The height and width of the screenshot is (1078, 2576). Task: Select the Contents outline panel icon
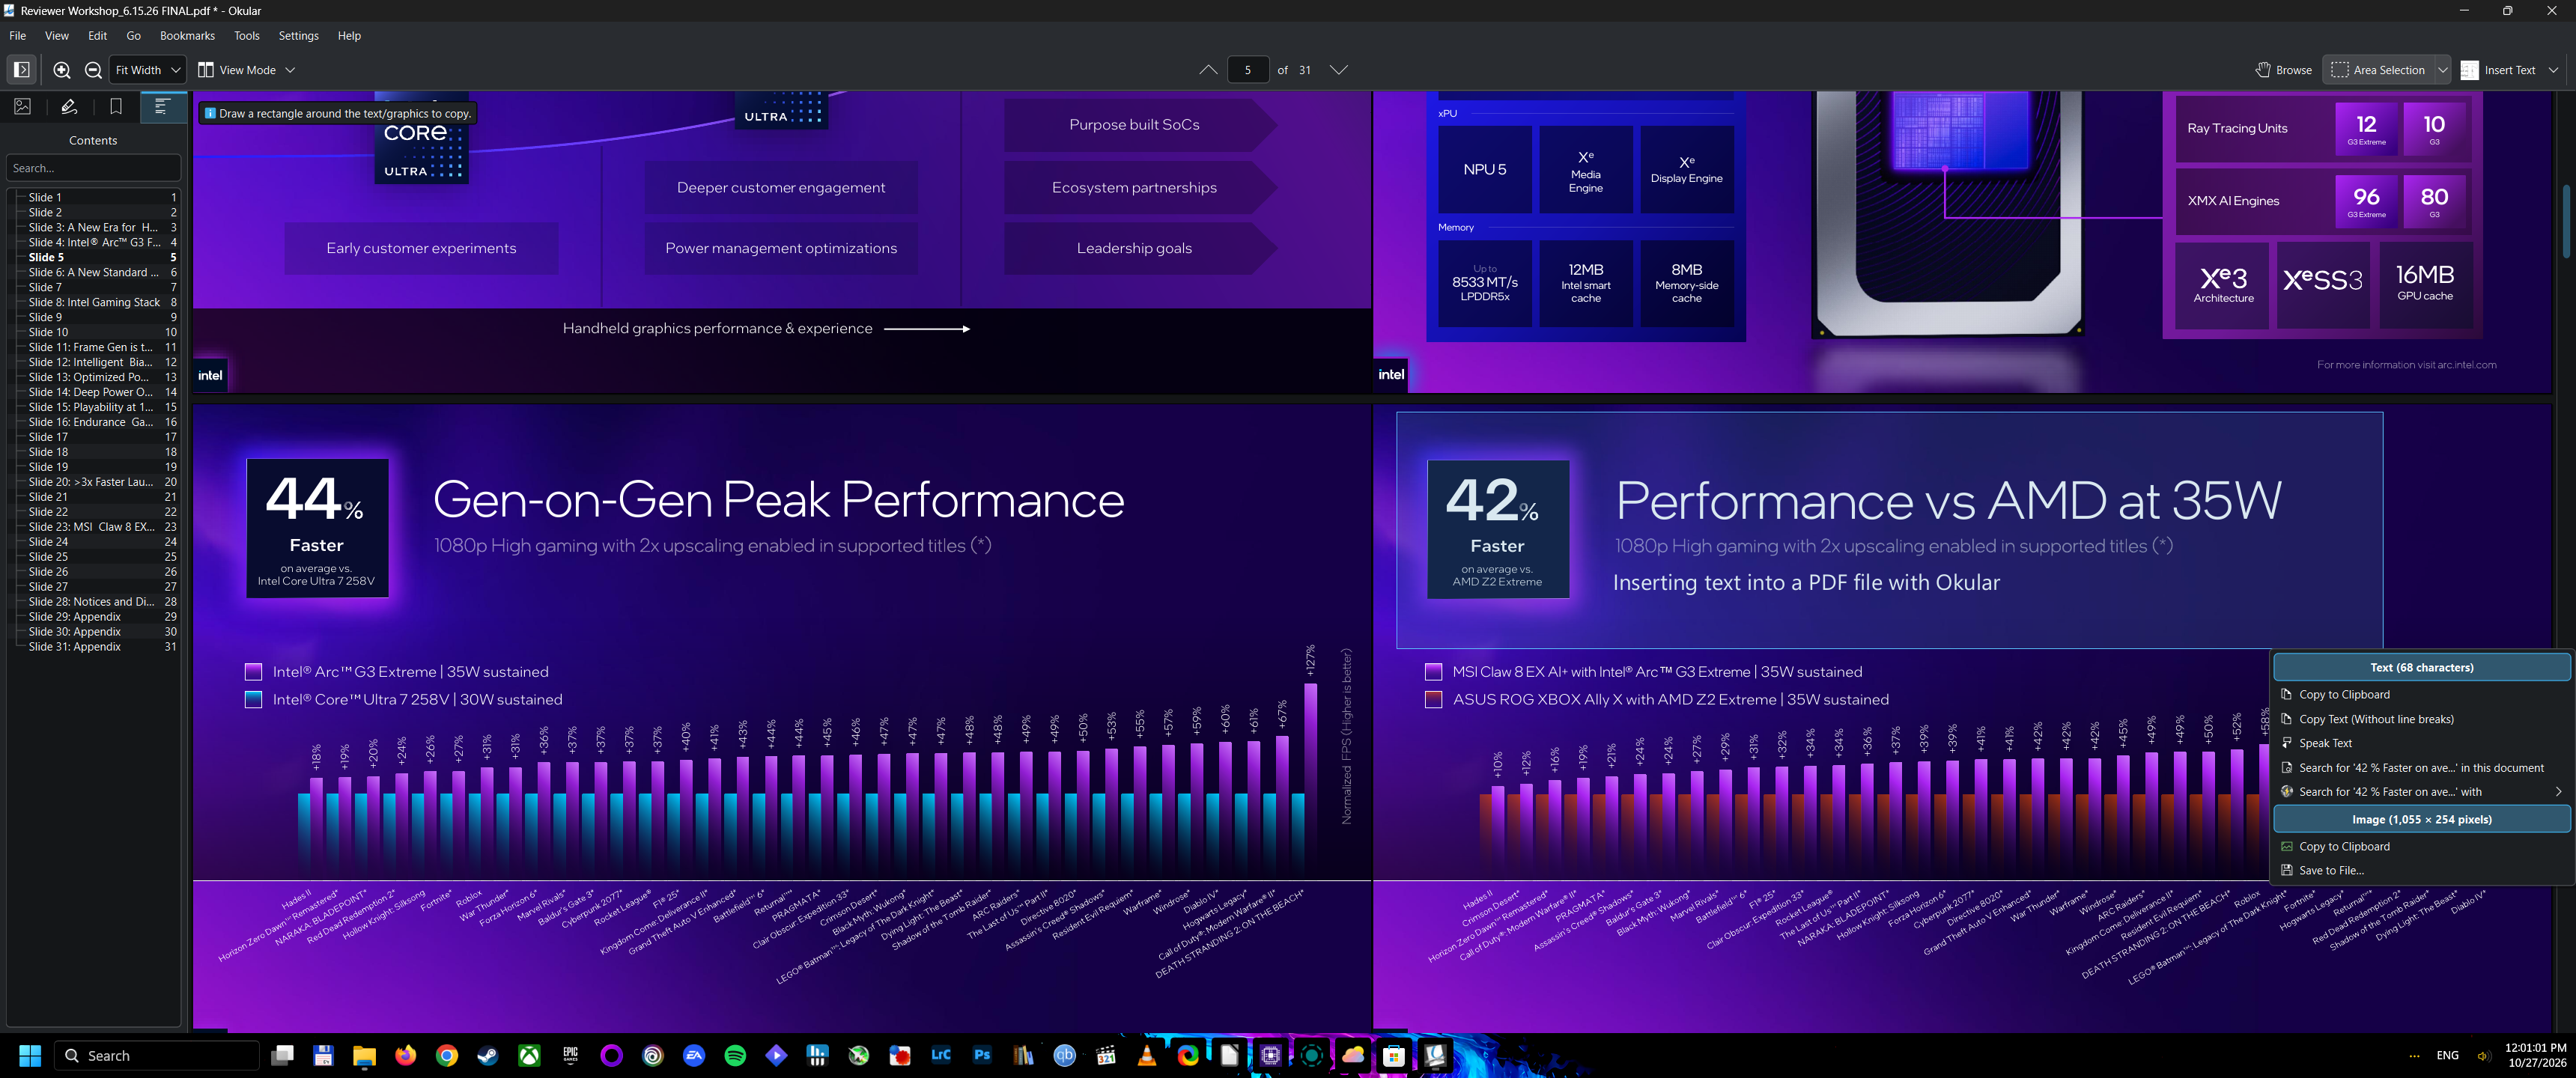coord(162,107)
